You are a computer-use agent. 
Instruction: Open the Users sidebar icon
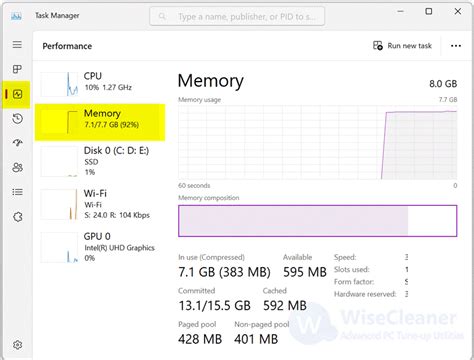[17, 167]
